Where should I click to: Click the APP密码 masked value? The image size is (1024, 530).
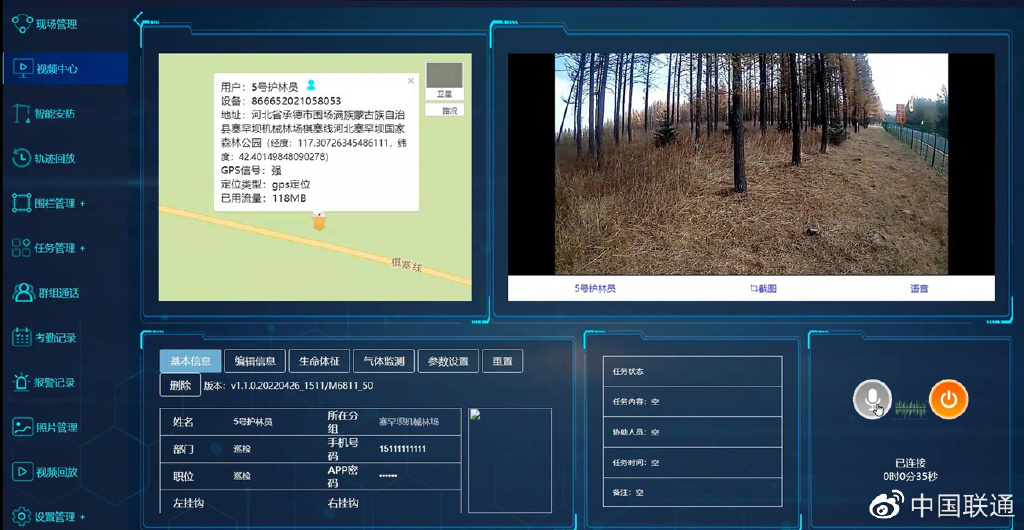[388, 476]
